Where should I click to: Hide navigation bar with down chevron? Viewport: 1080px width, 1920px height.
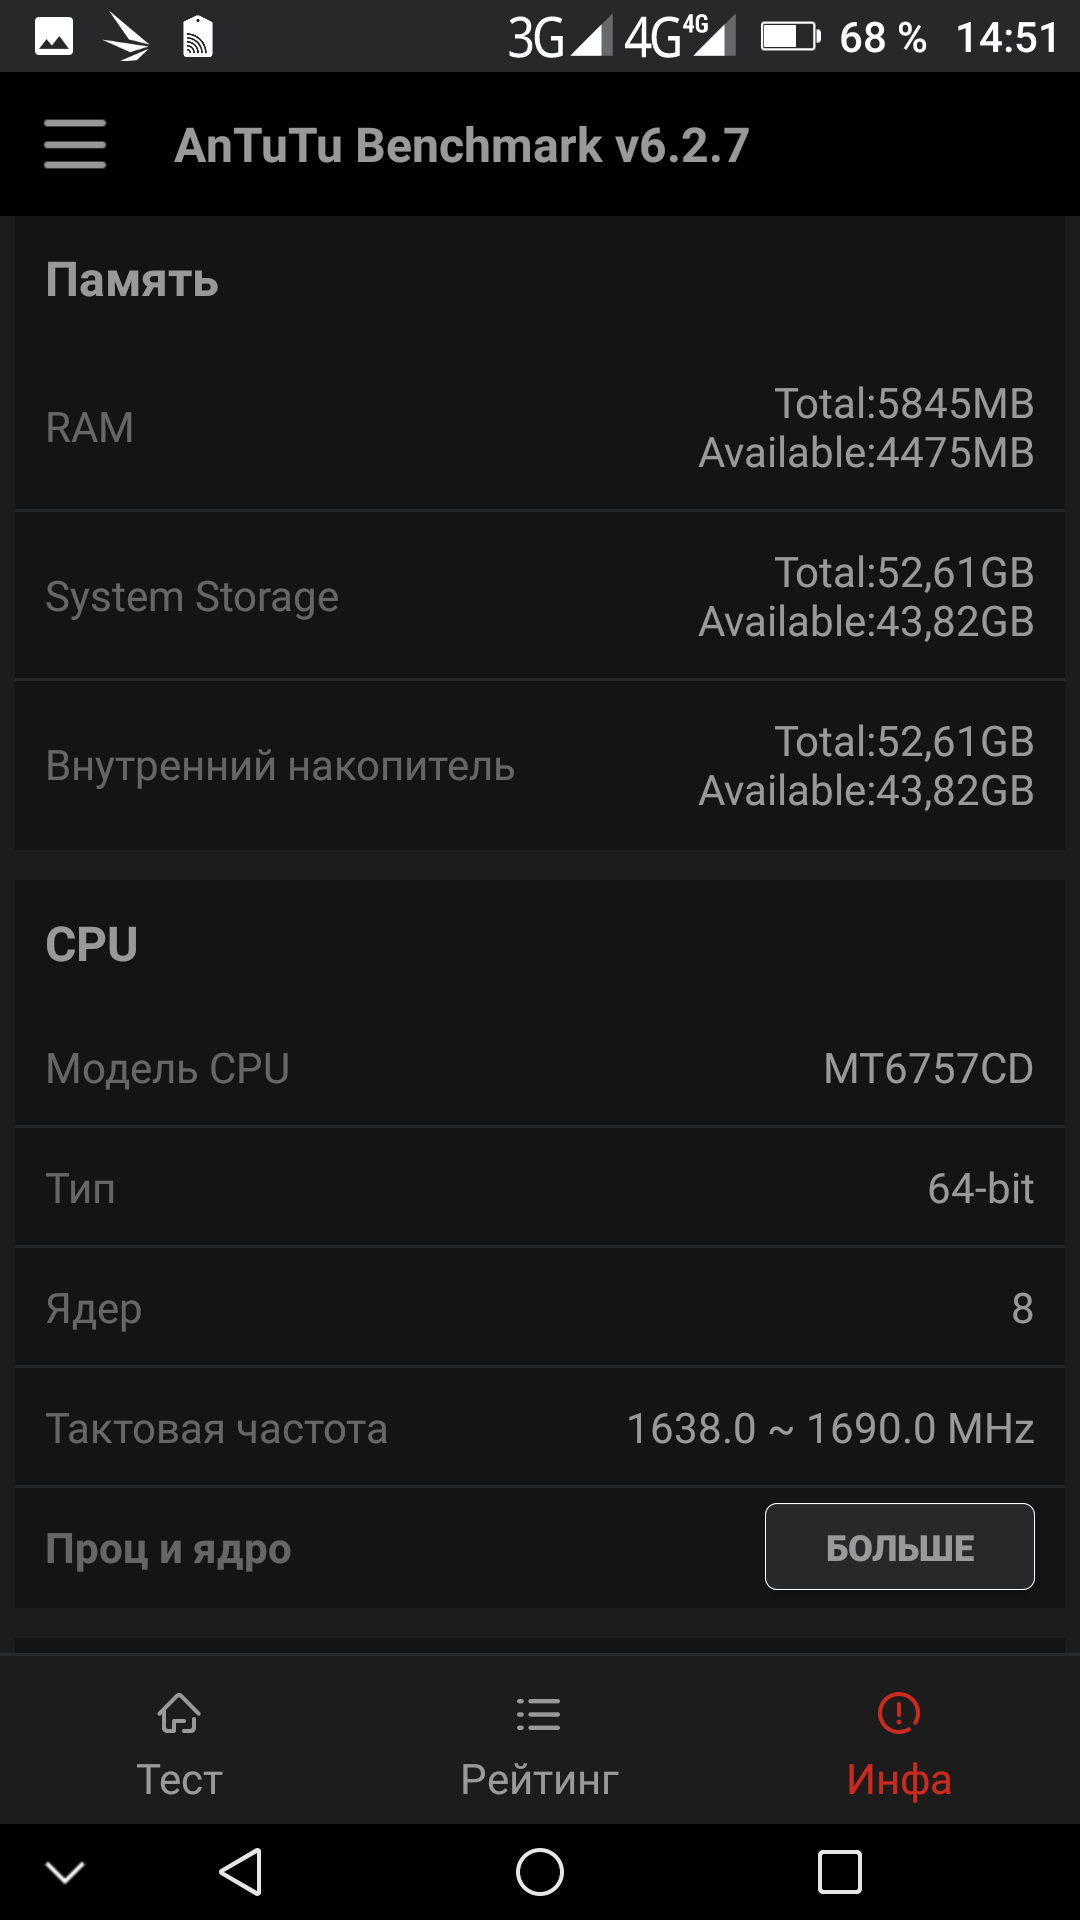tap(65, 1872)
